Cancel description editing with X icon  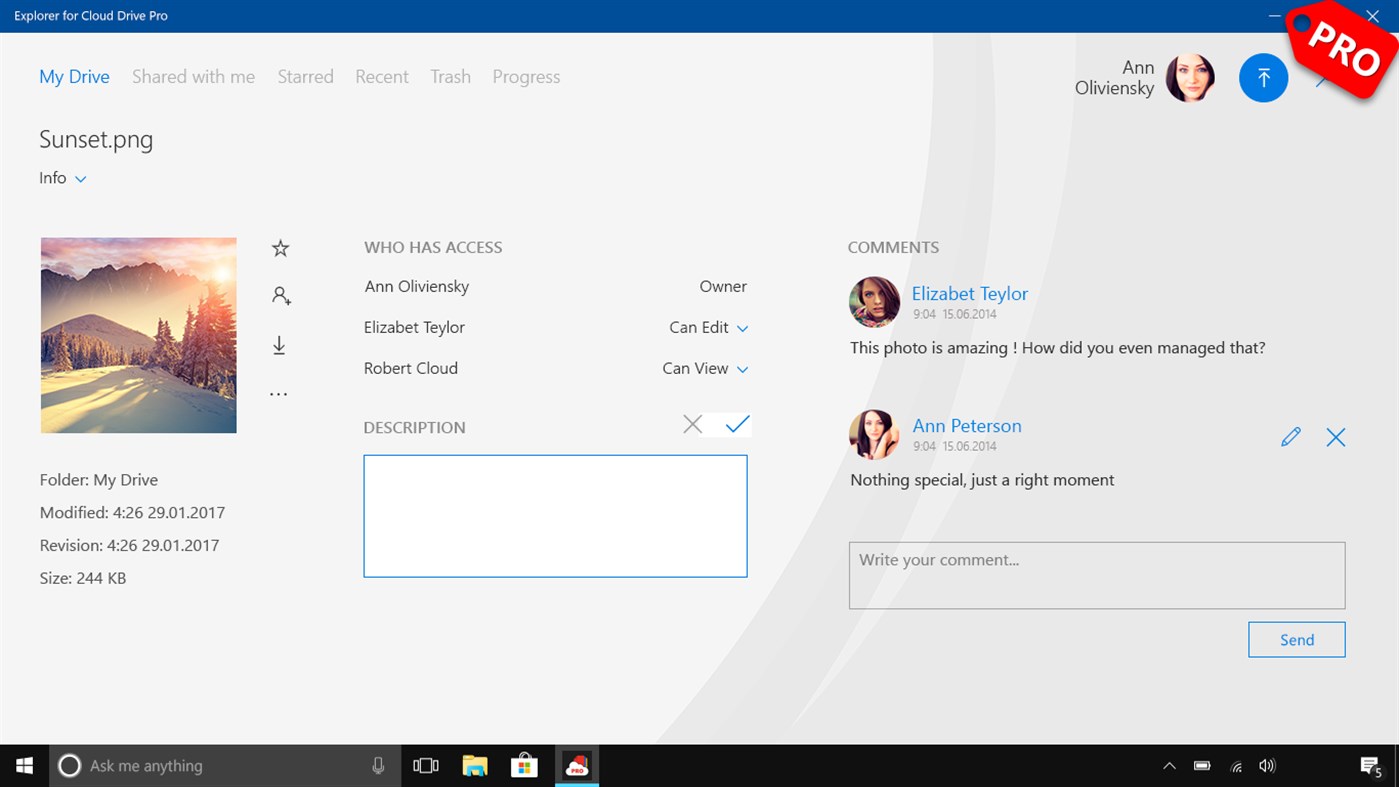(692, 424)
